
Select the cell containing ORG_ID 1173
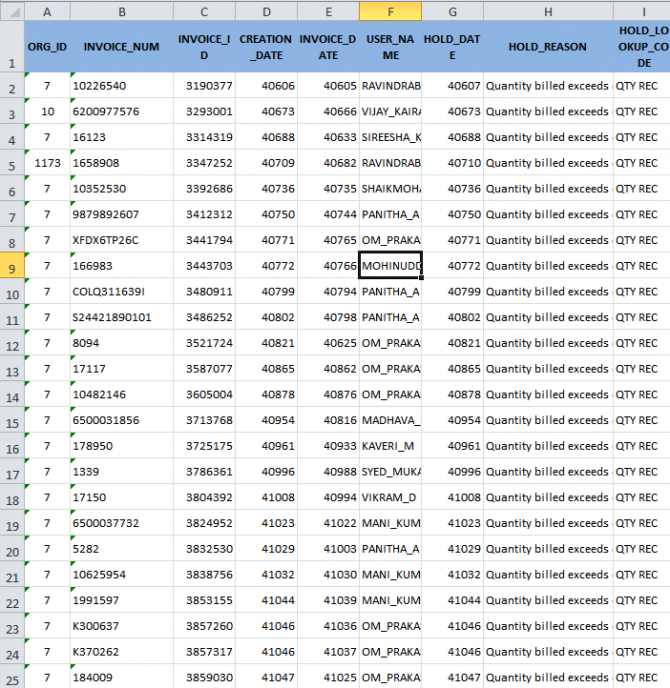(47, 163)
